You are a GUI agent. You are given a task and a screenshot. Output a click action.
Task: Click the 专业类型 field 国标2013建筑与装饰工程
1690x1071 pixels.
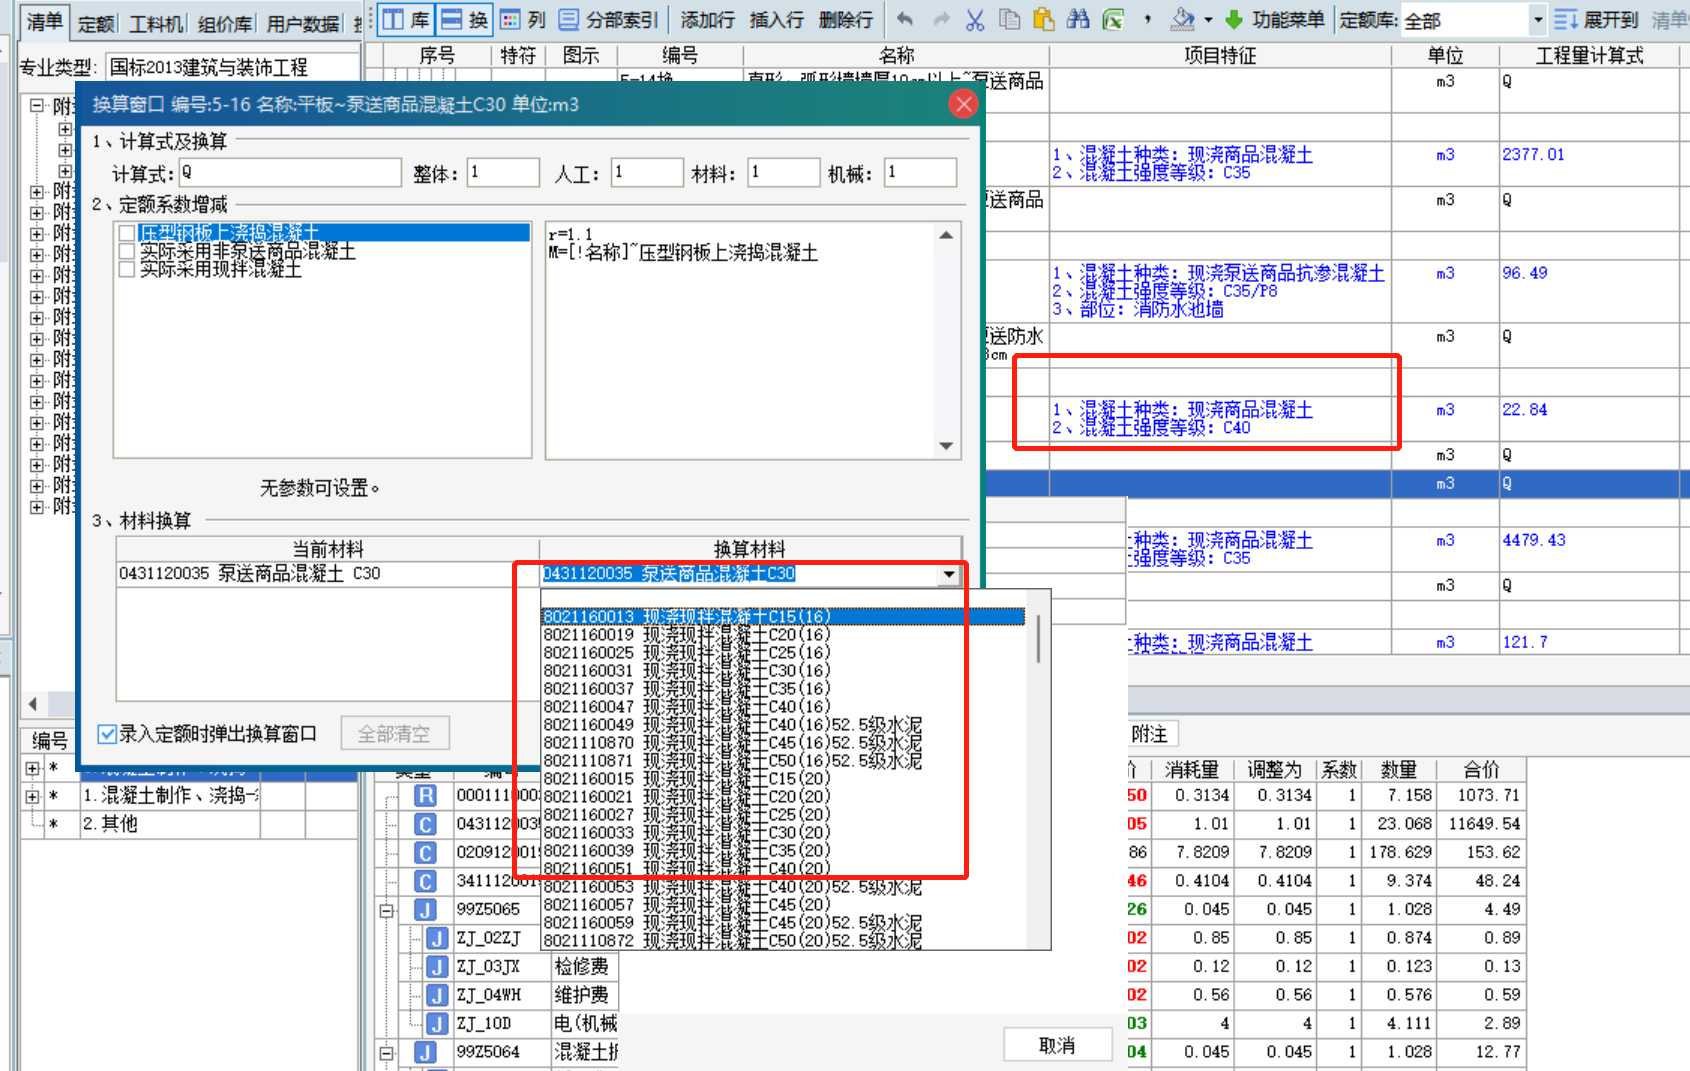pos(231,67)
